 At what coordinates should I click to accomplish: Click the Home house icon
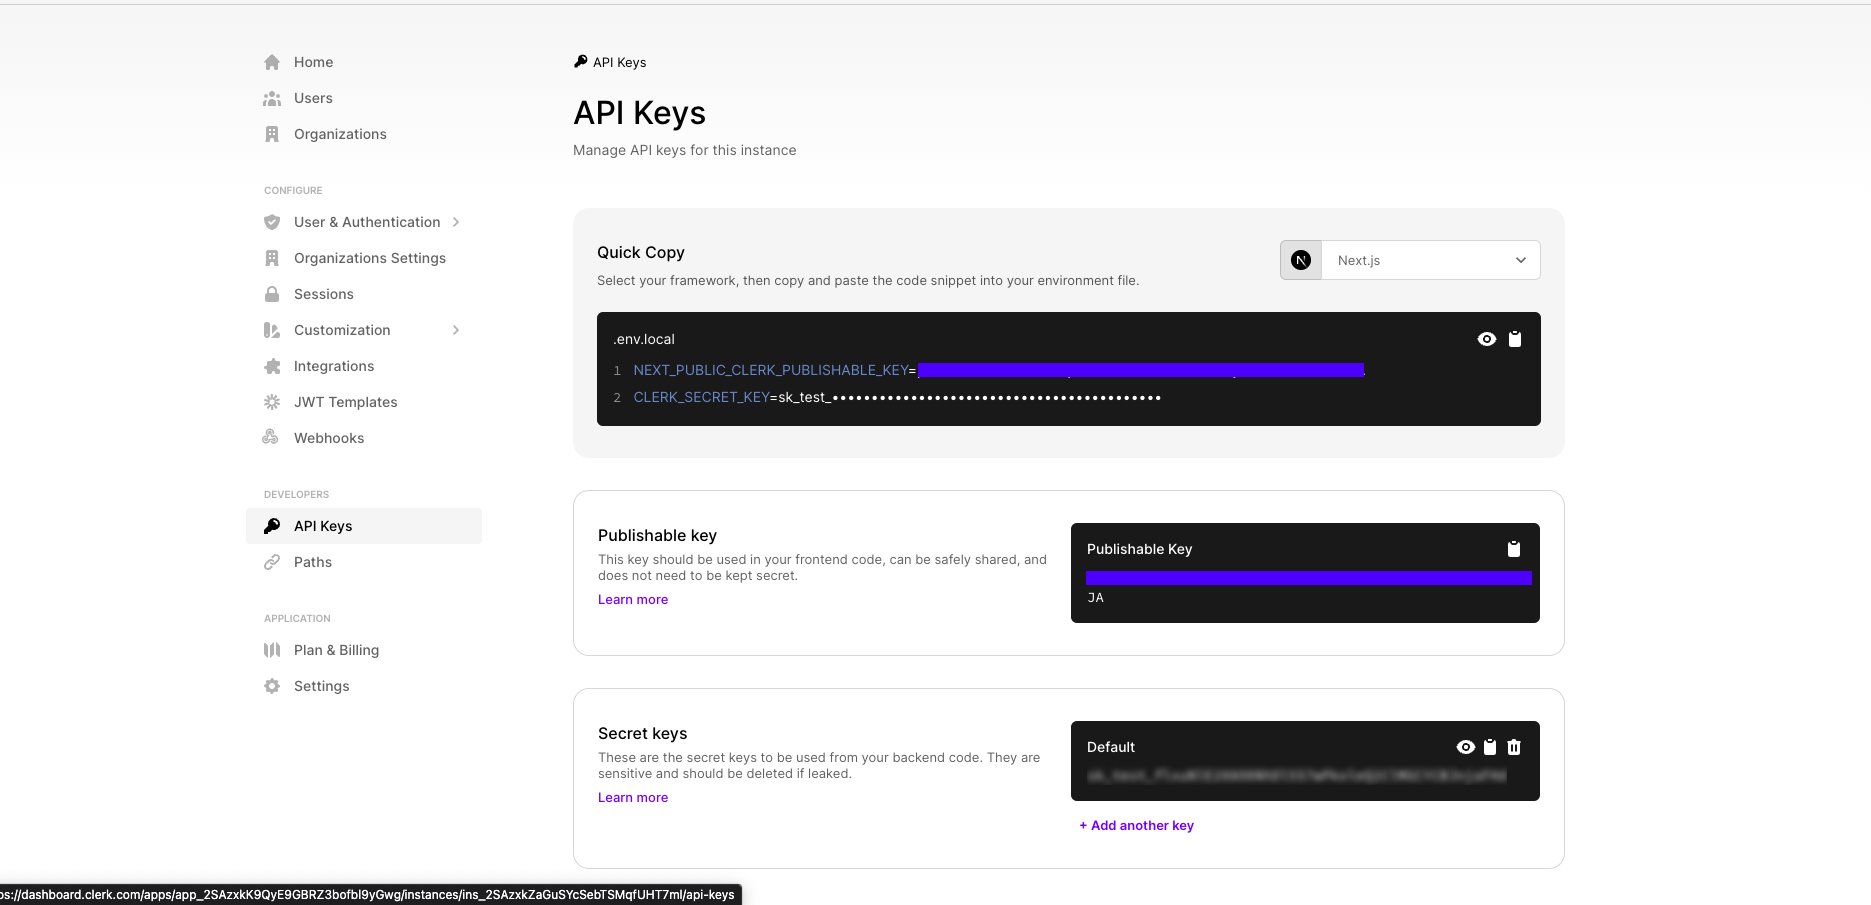tap(272, 62)
